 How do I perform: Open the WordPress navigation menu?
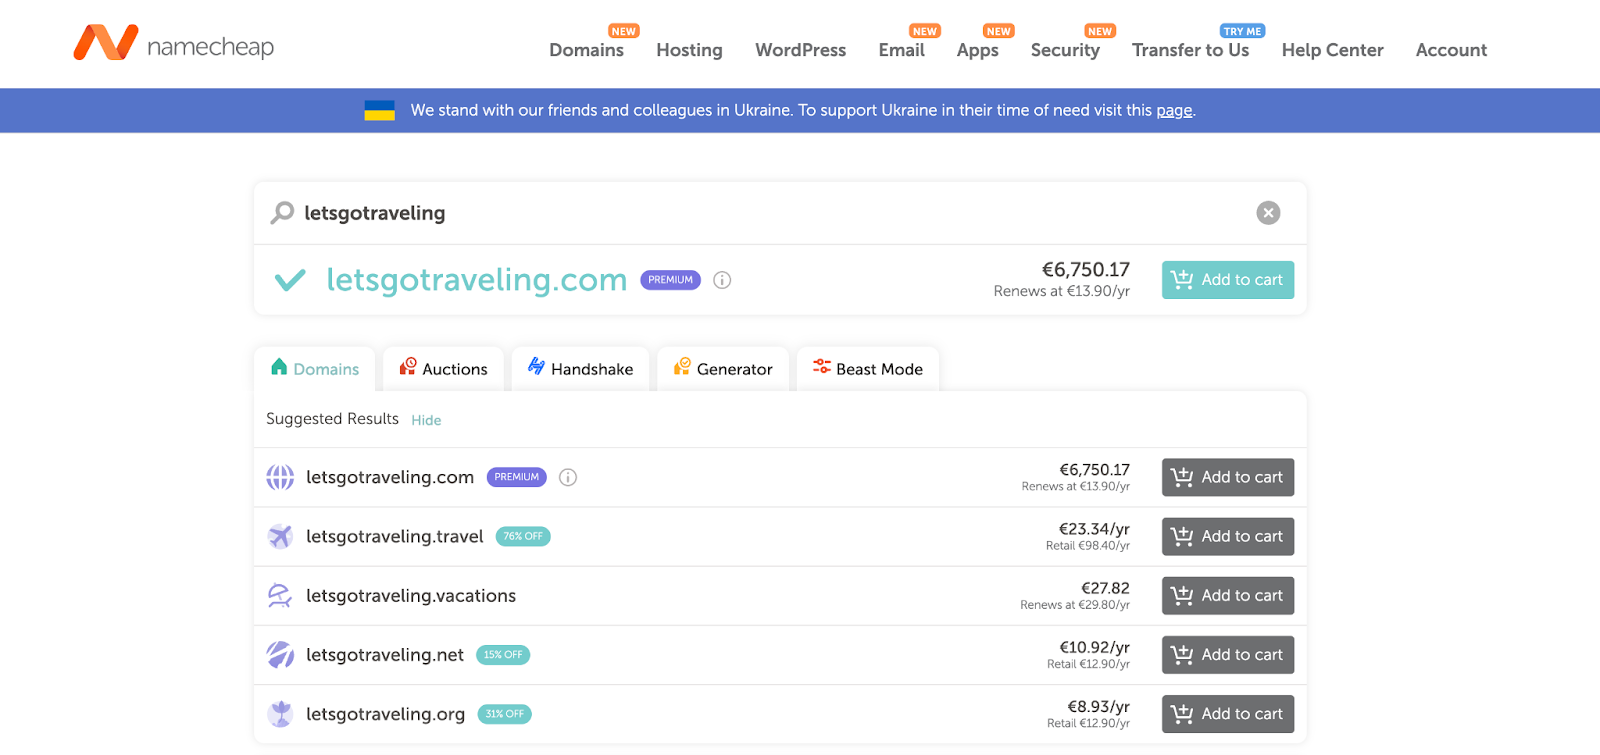[800, 50]
